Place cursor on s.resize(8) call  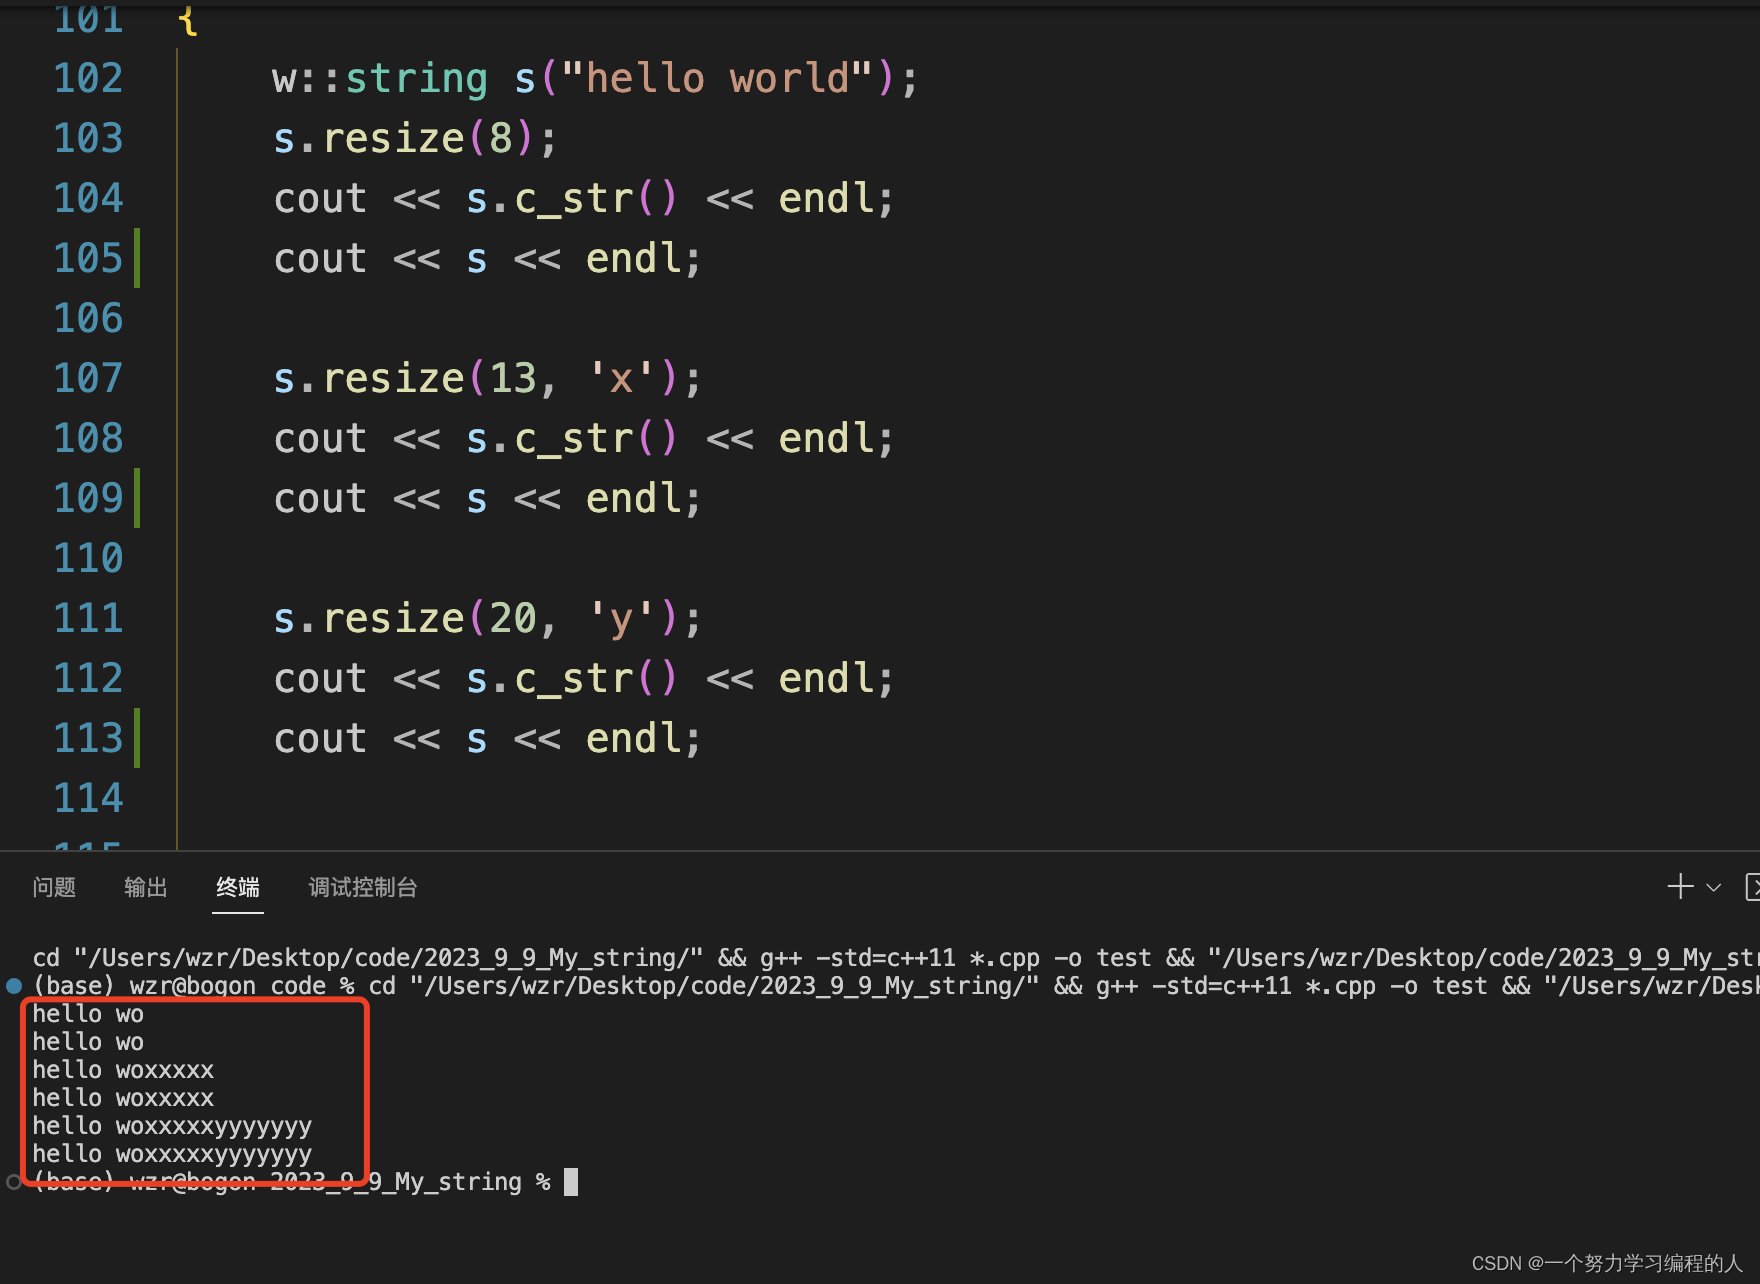click(403, 138)
